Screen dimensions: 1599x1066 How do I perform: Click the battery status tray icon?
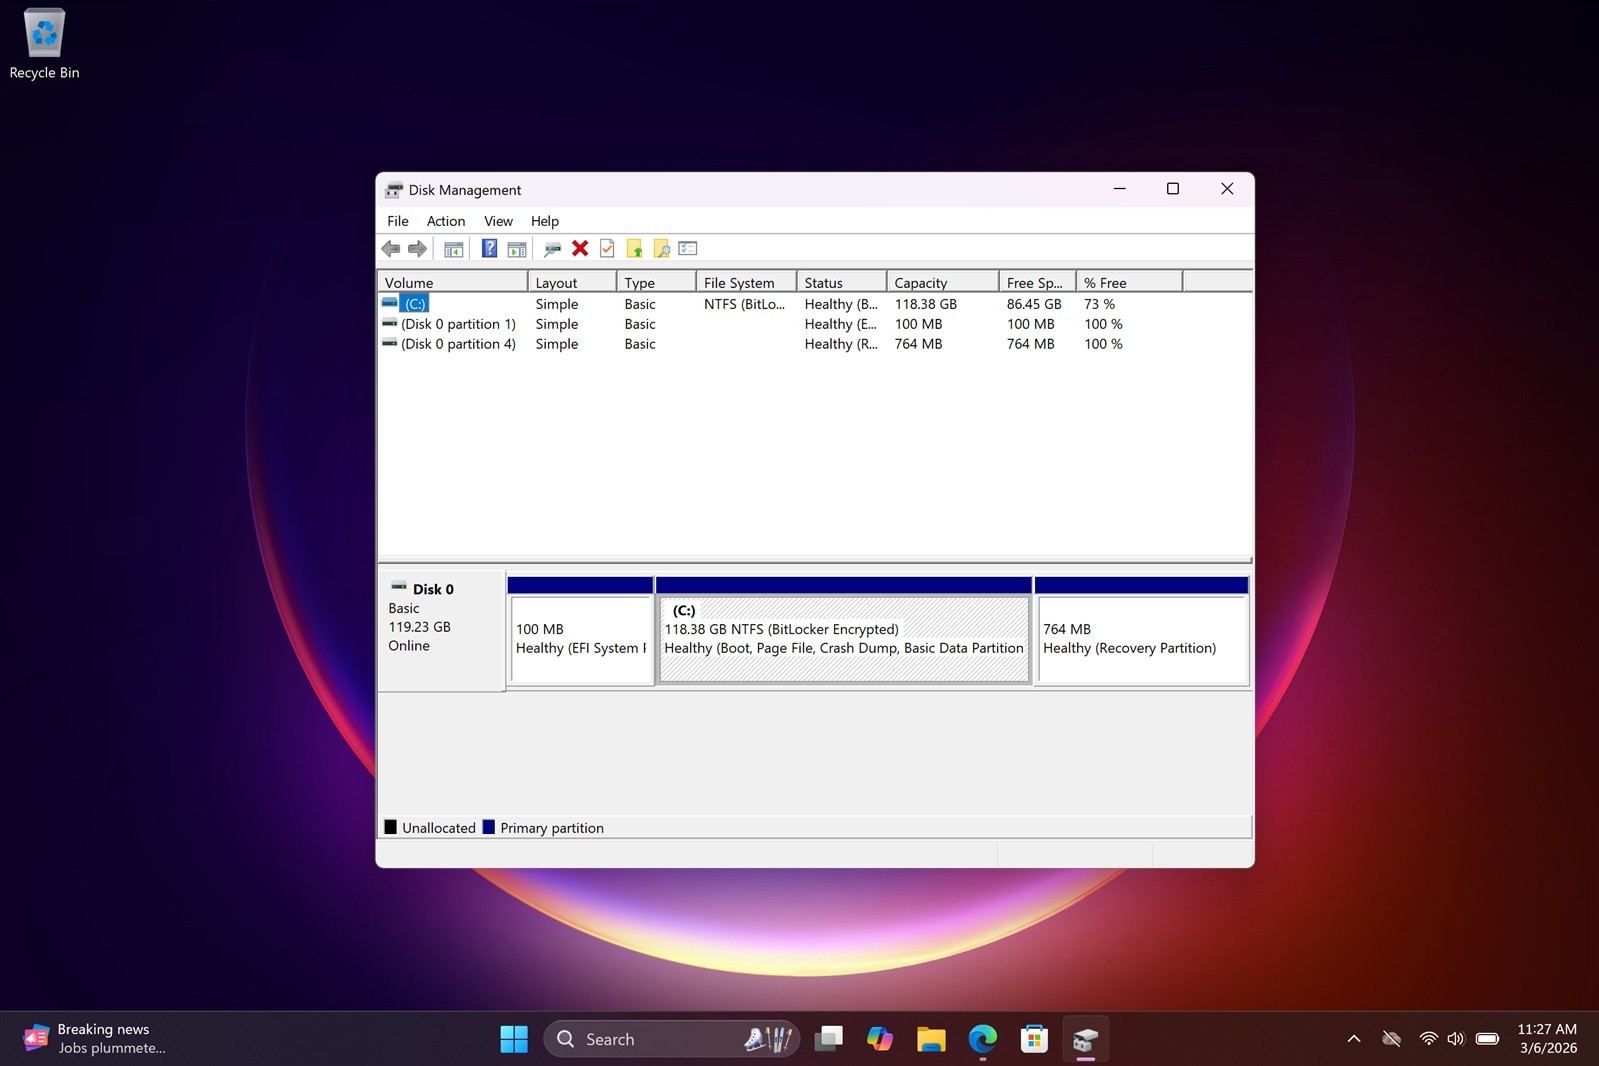click(x=1488, y=1039)
